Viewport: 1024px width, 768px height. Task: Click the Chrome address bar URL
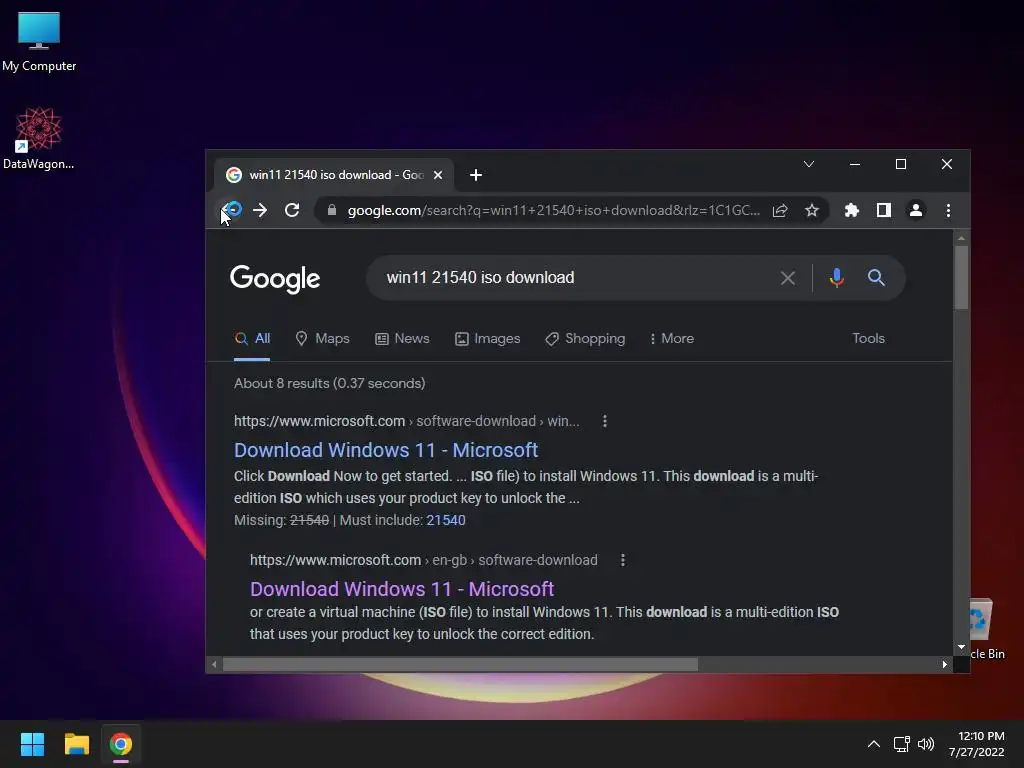tap(554, 210)
